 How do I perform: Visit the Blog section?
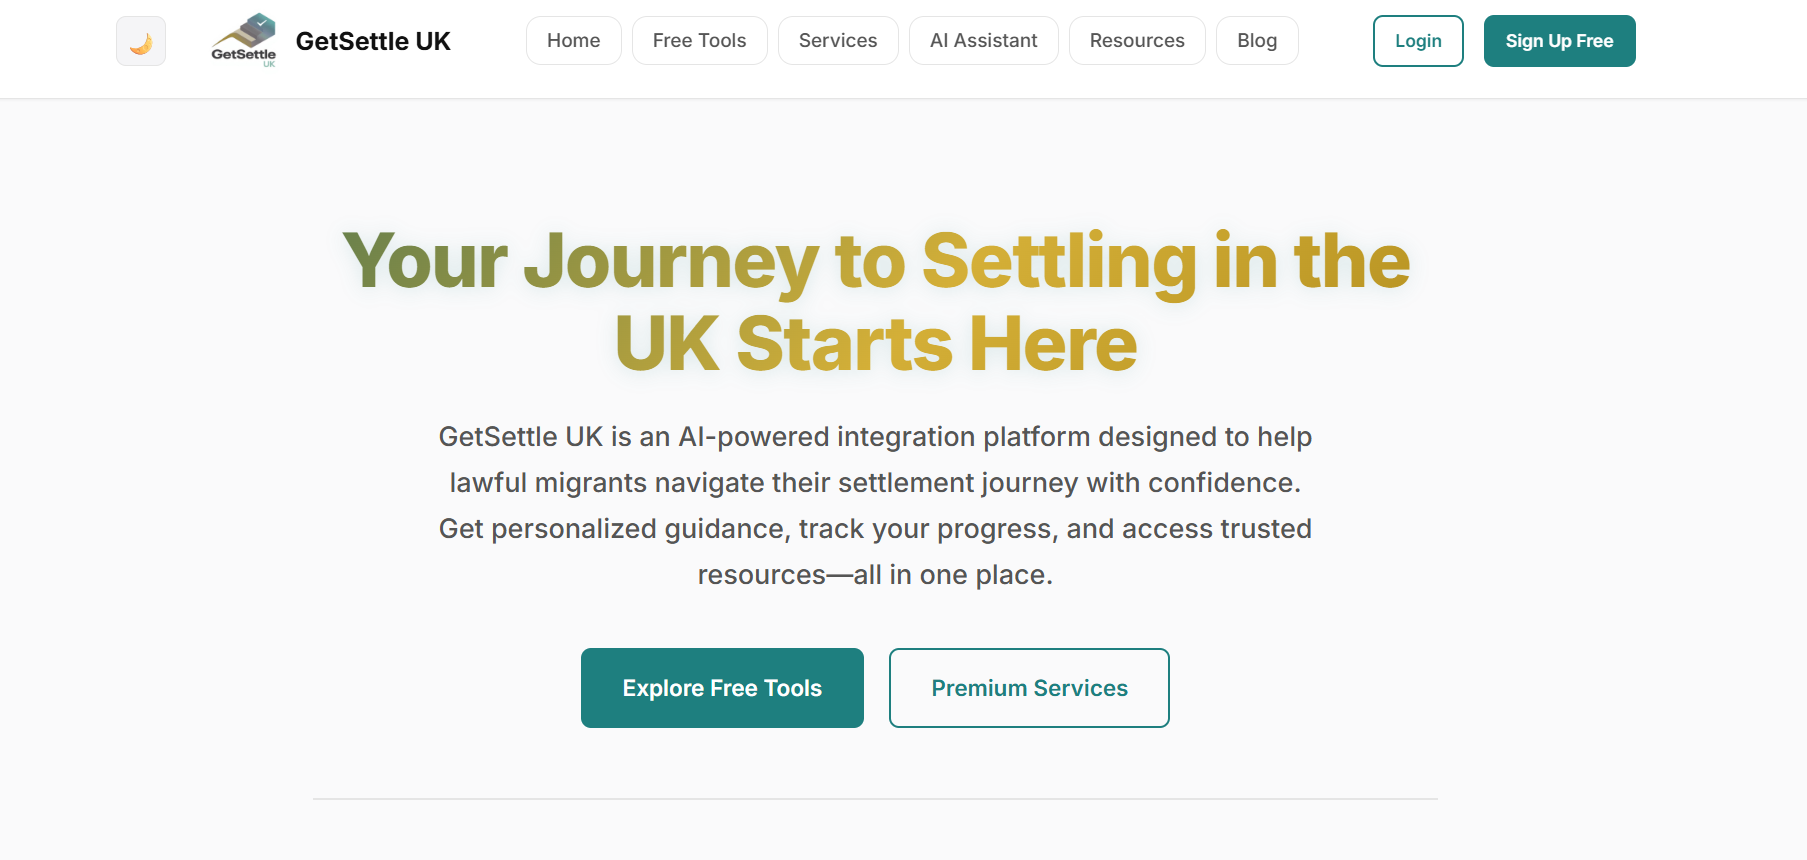coord(1257,40)
